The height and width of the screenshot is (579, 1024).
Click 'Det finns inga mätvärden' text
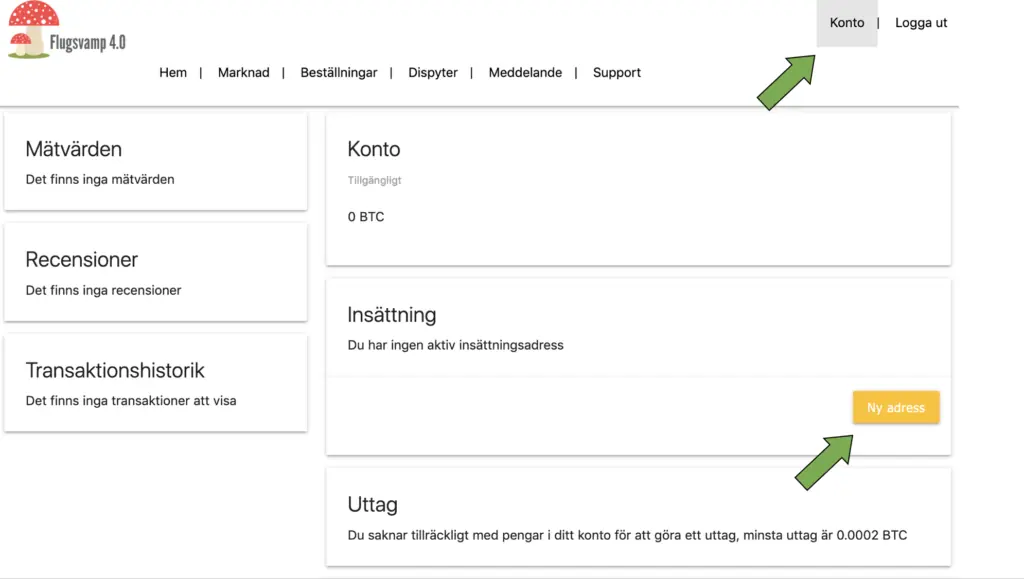100,180
